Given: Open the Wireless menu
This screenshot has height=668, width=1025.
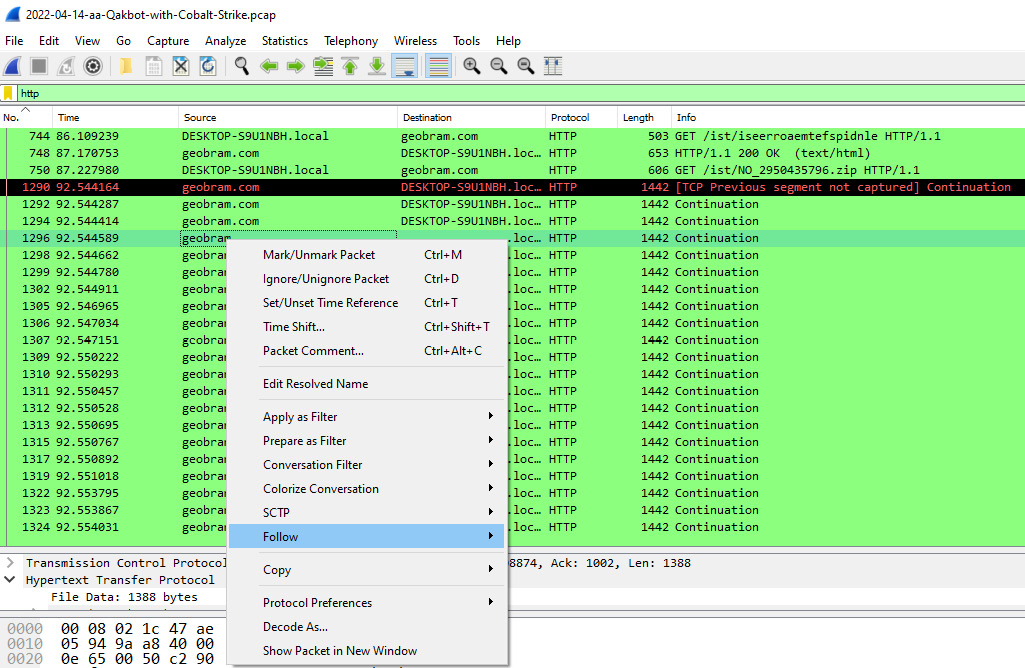Looking at the screenshot, I should 415,41.
